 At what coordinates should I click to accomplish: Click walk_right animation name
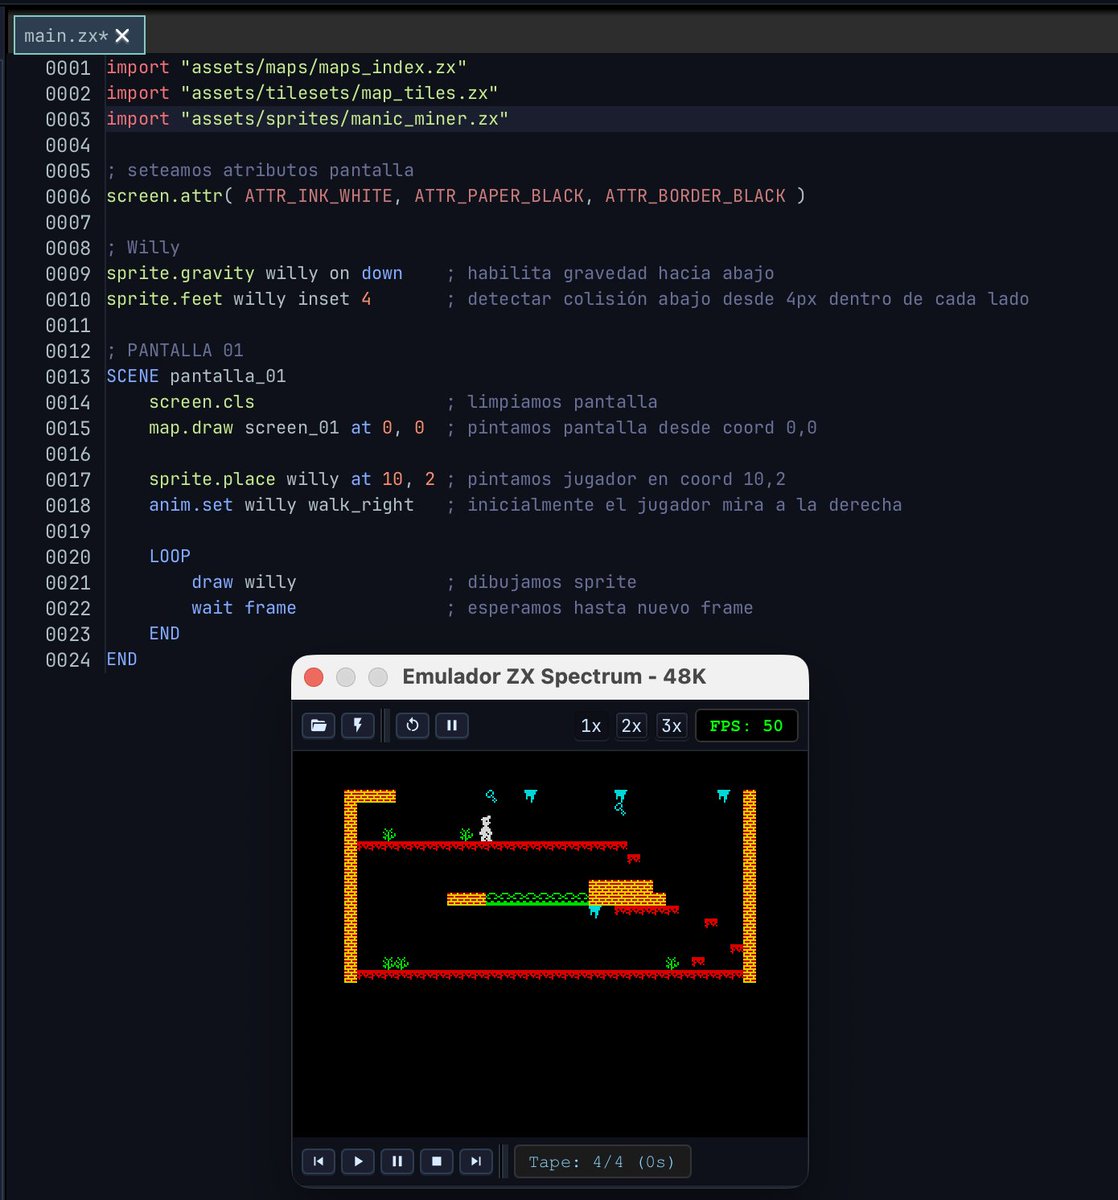pyautogui.click(x=361, y=505)
